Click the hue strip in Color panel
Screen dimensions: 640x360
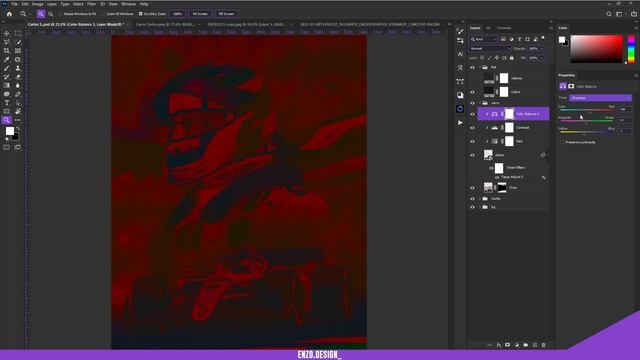coord(631,49)
